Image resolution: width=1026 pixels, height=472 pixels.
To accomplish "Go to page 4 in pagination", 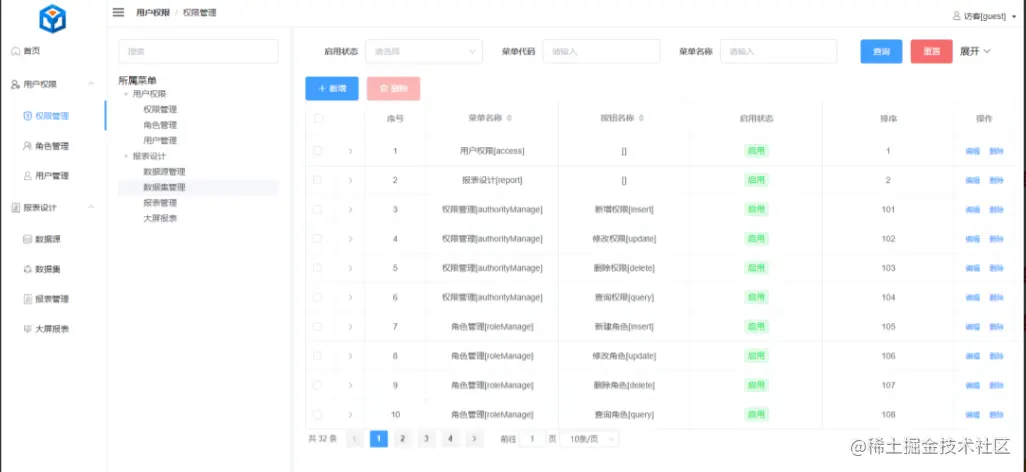I will coord(450,439).
